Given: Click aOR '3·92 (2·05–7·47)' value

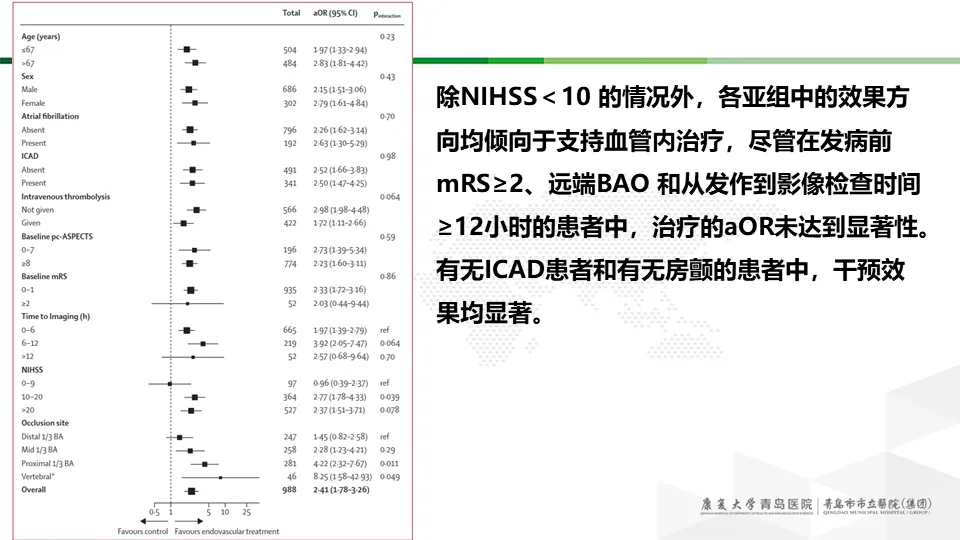Looking at the screenshot, I should [x=340, y=343].
